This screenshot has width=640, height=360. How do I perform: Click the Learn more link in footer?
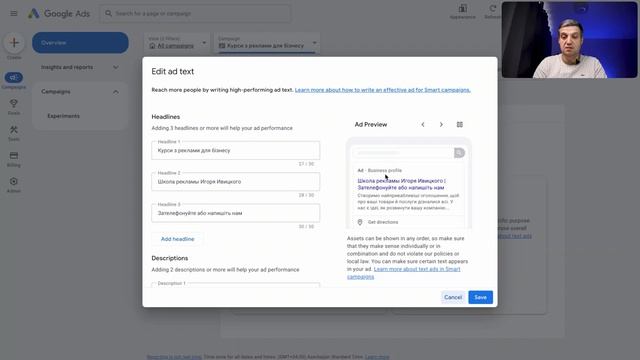click(x=377, y=357)
